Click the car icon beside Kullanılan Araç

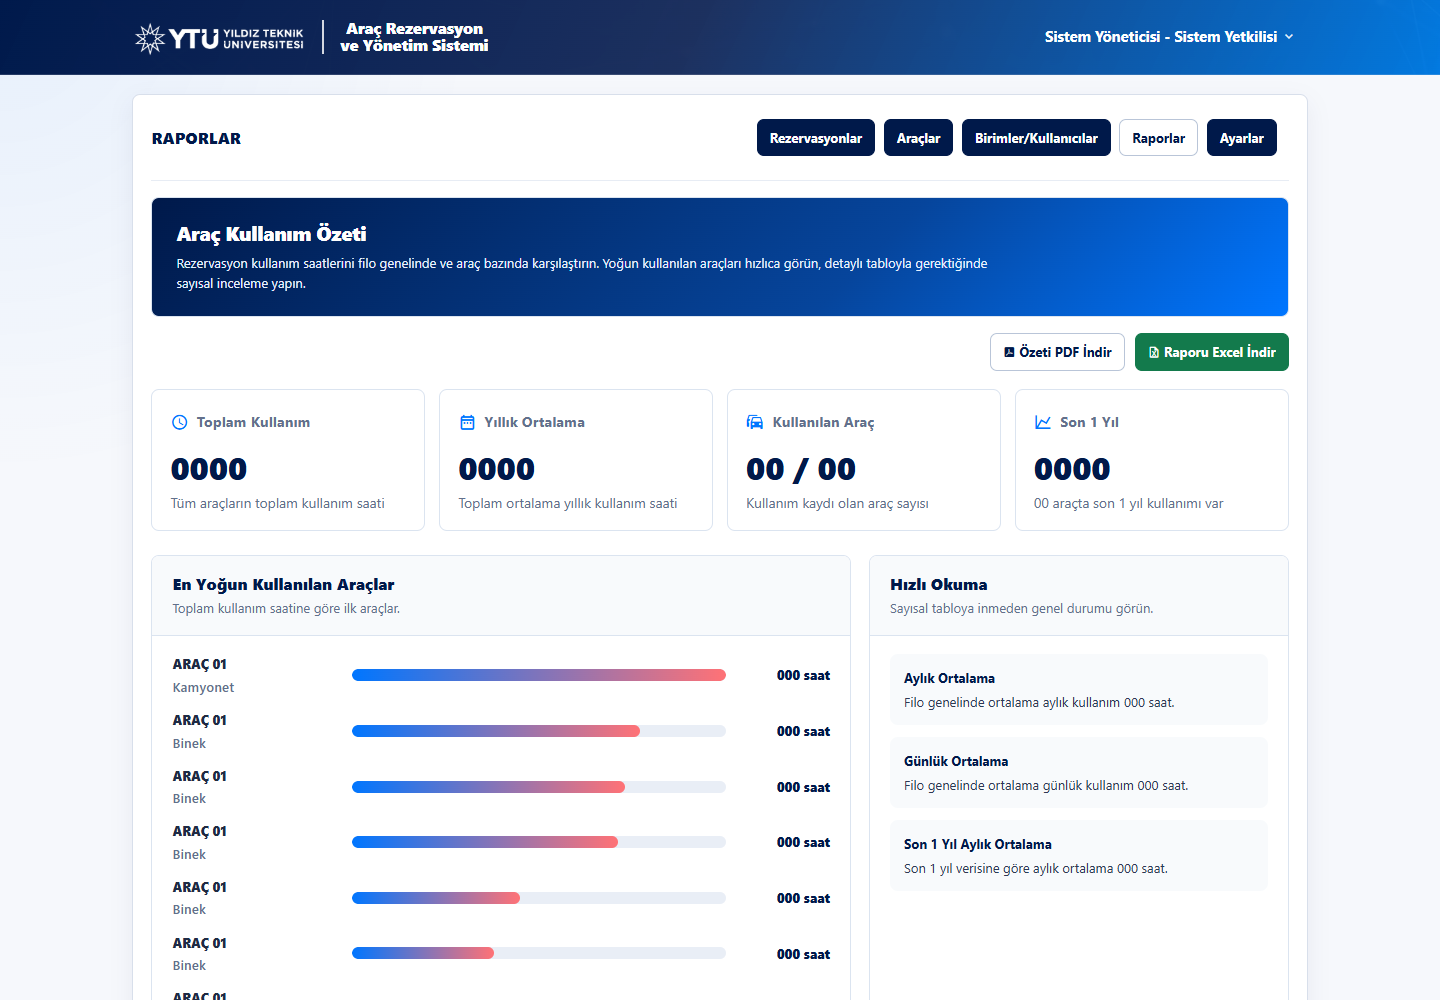pyautogui.click(x=755, y=422)
